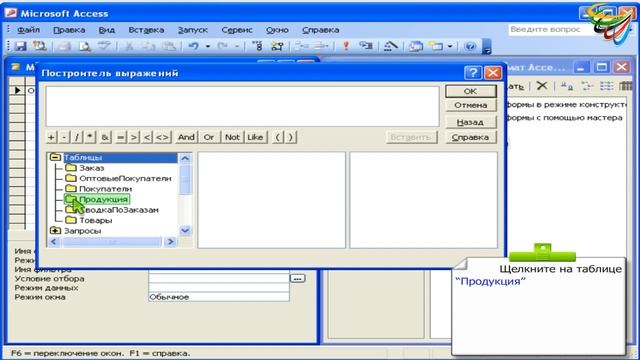Click the Build wand toolbar icon
This screenshot has height=360, width=640.
(391, 46)
